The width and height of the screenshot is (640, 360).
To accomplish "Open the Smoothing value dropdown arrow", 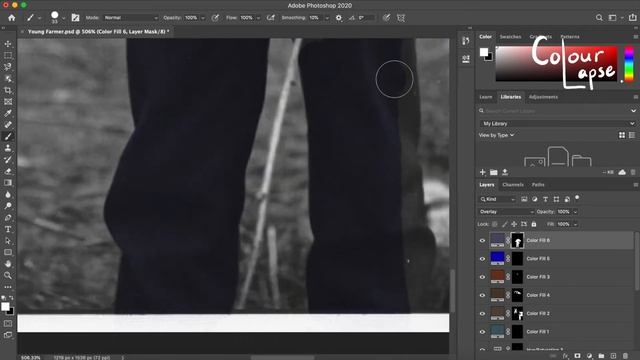I will point(327,18).
